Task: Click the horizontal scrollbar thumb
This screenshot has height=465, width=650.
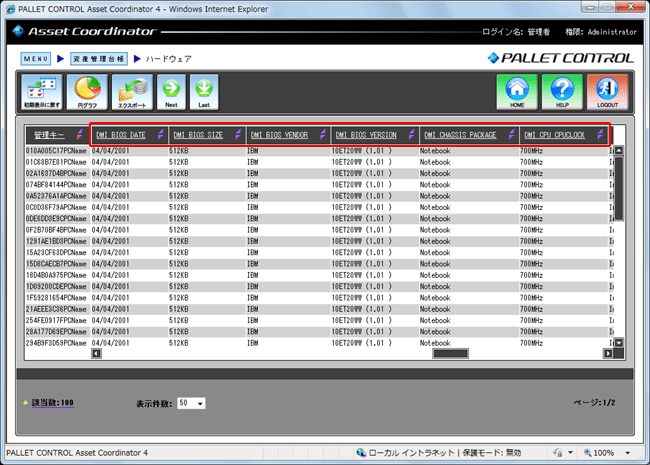Action: click(x=450, y=354)
